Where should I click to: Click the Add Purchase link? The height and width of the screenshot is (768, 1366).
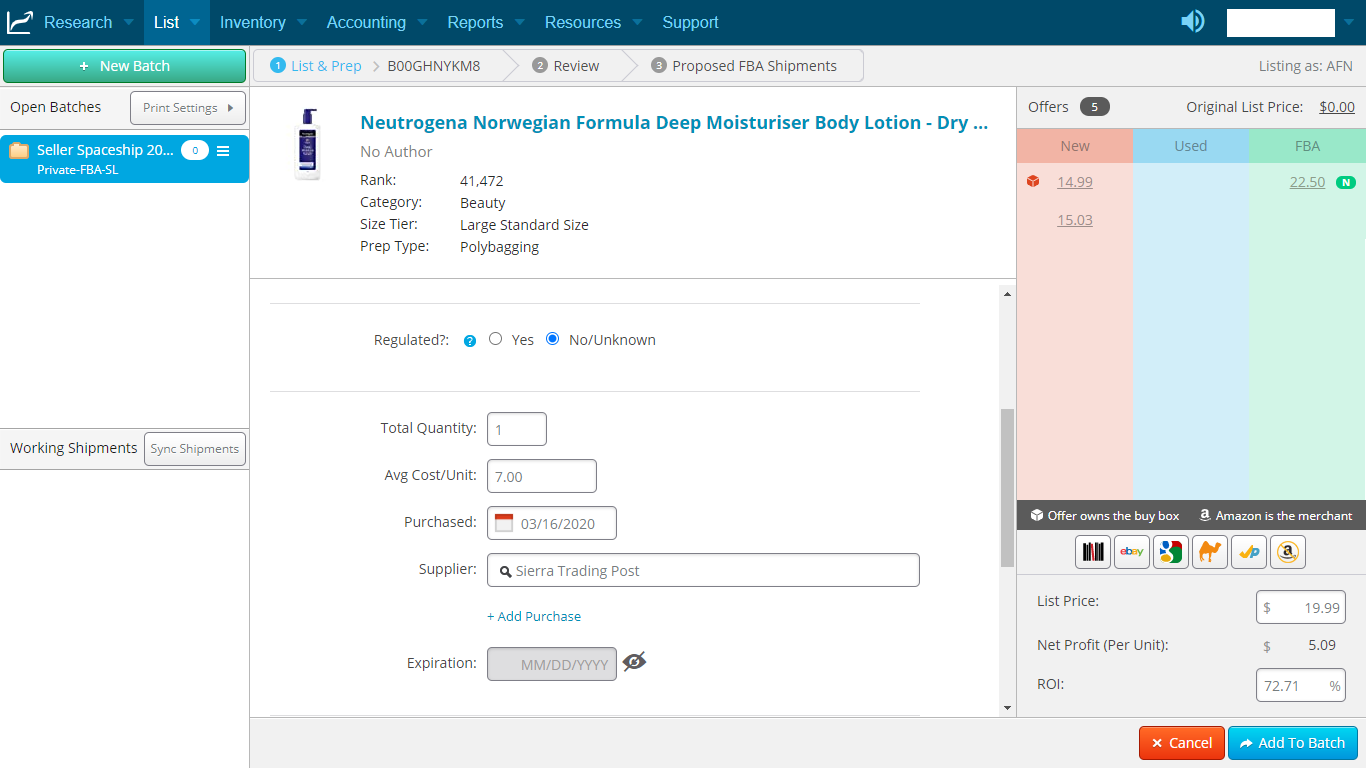point(534,616)
